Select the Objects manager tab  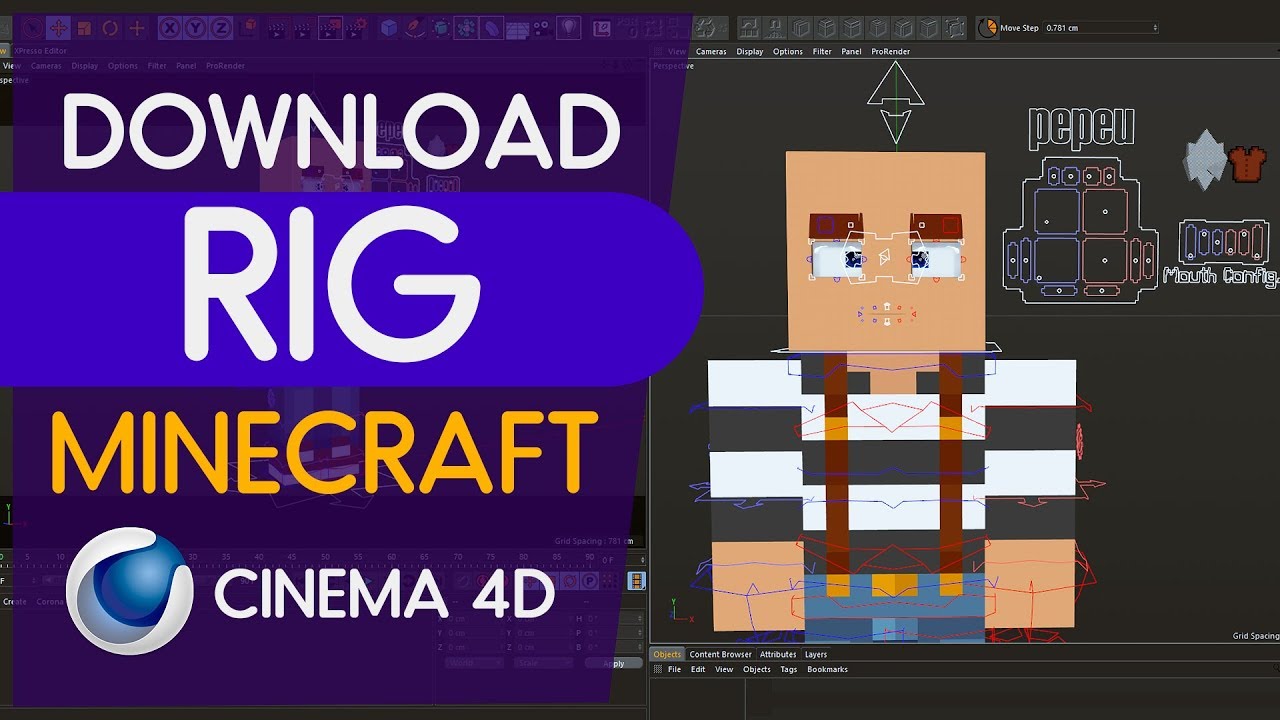pos(667,654)
